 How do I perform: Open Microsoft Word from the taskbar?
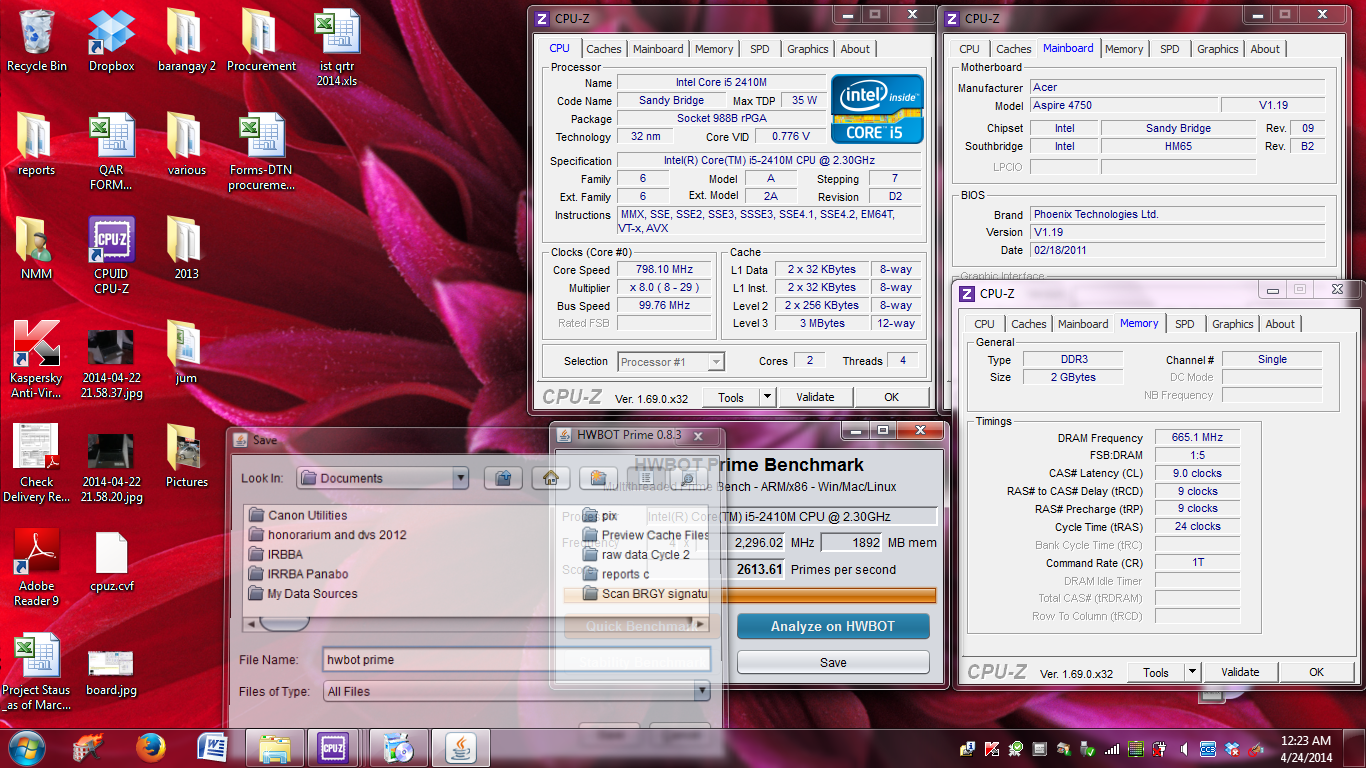click(x=212, y=747)
